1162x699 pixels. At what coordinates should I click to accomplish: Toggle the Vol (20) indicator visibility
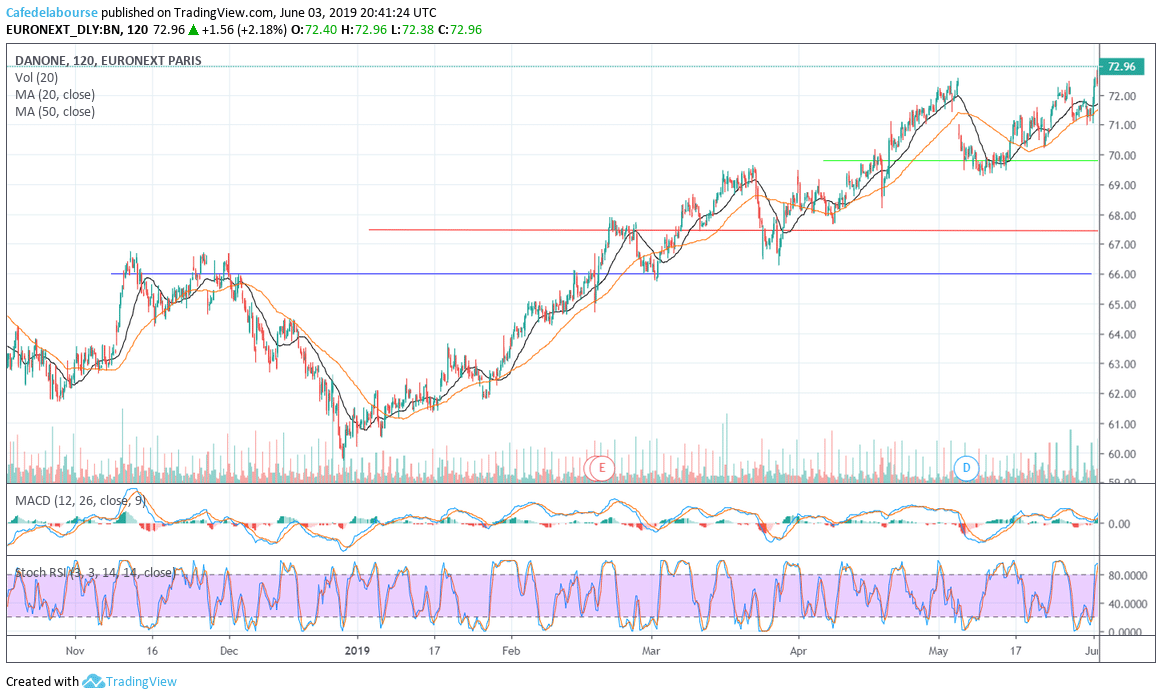(x=38, y=77)
